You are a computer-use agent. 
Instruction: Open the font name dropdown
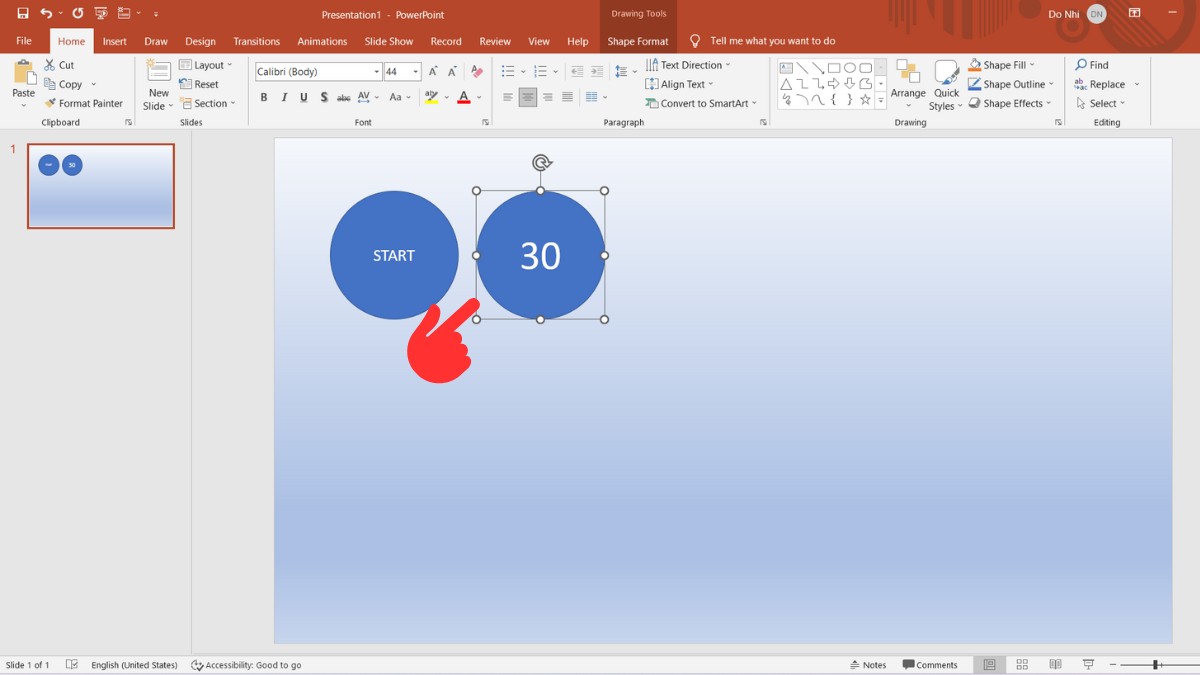tap(376, 72)
